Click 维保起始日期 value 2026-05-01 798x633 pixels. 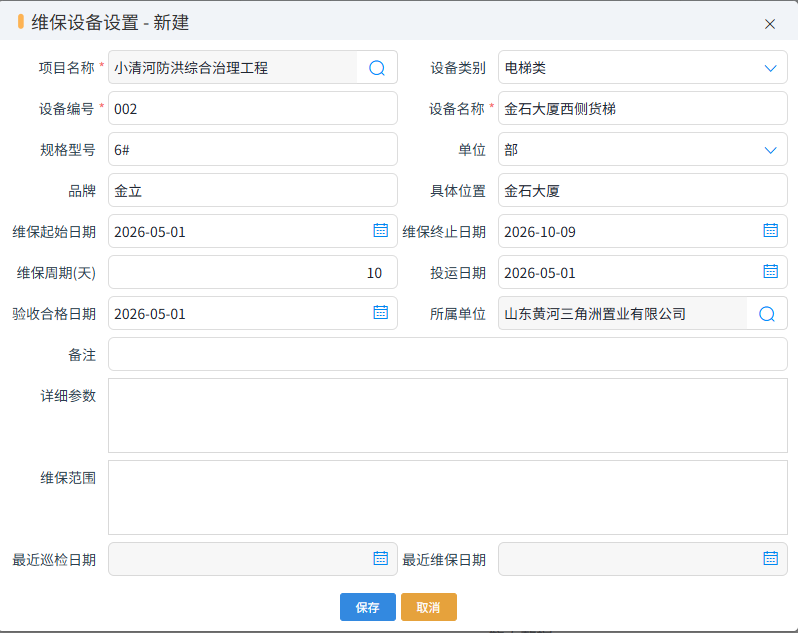[150, 232]
